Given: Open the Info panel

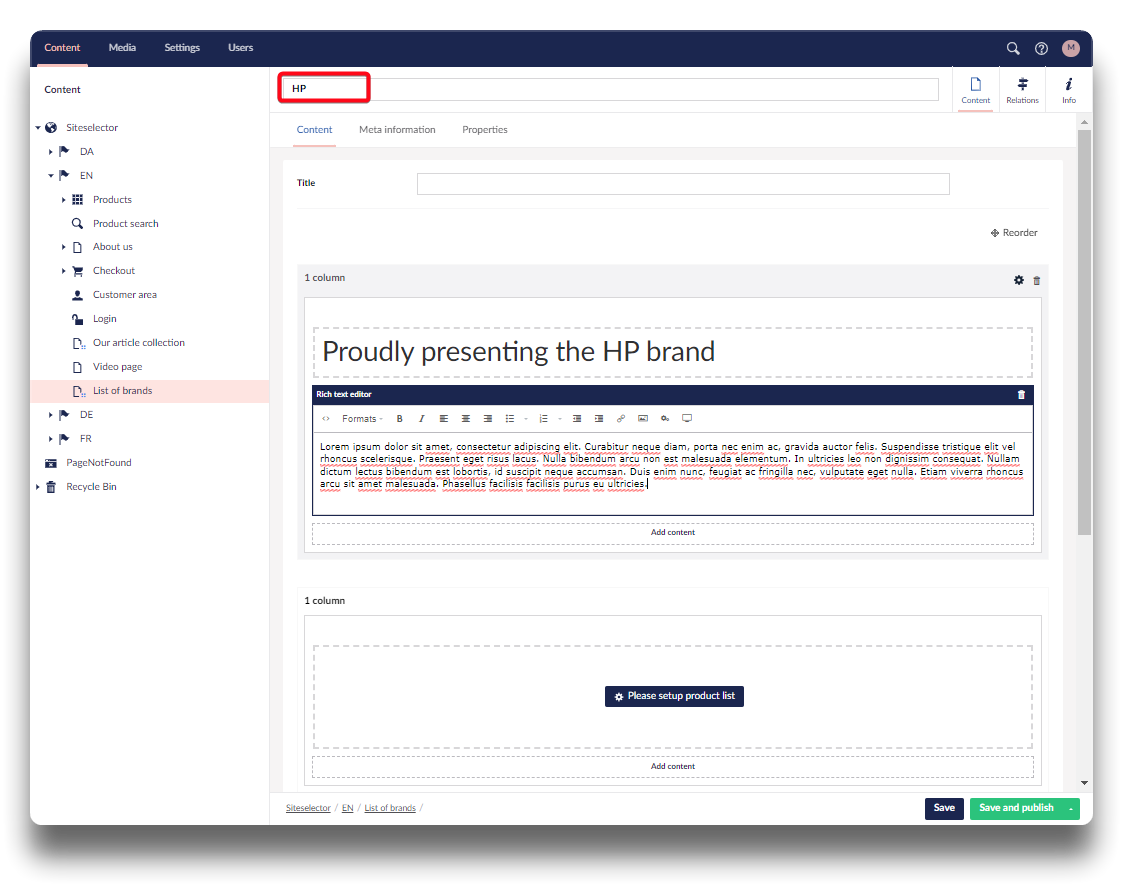Looking at the screenshot, I should (x=1069, y=90).
